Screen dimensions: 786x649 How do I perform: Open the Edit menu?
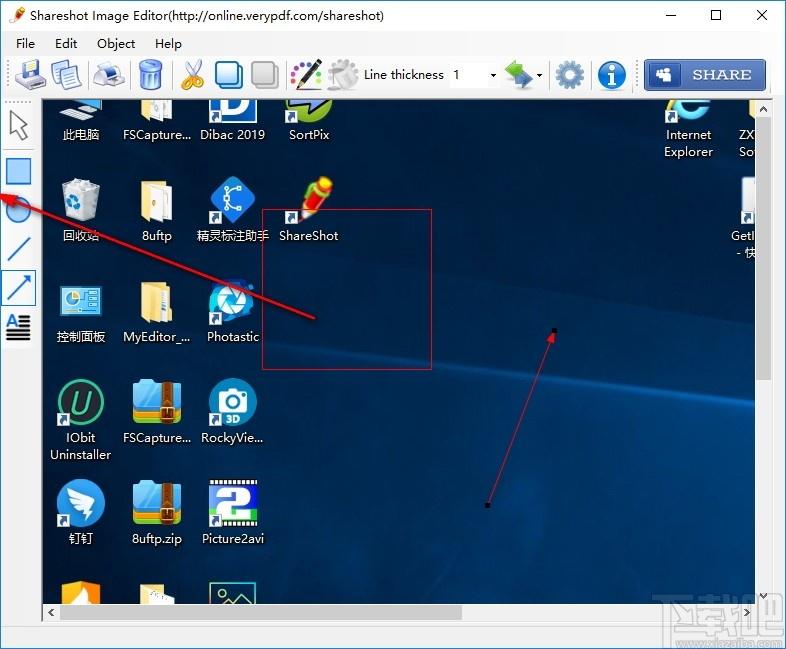[66, 44]
